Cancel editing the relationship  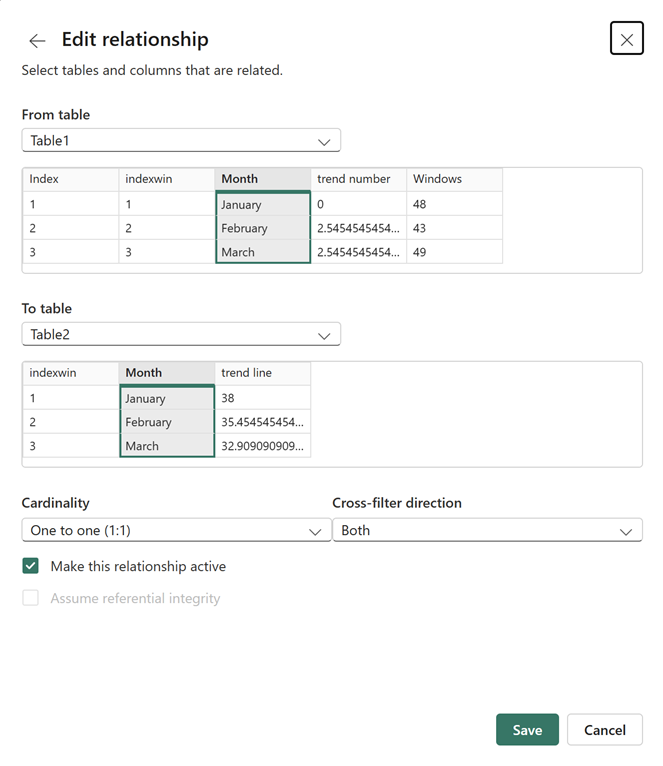click(604, 730)
